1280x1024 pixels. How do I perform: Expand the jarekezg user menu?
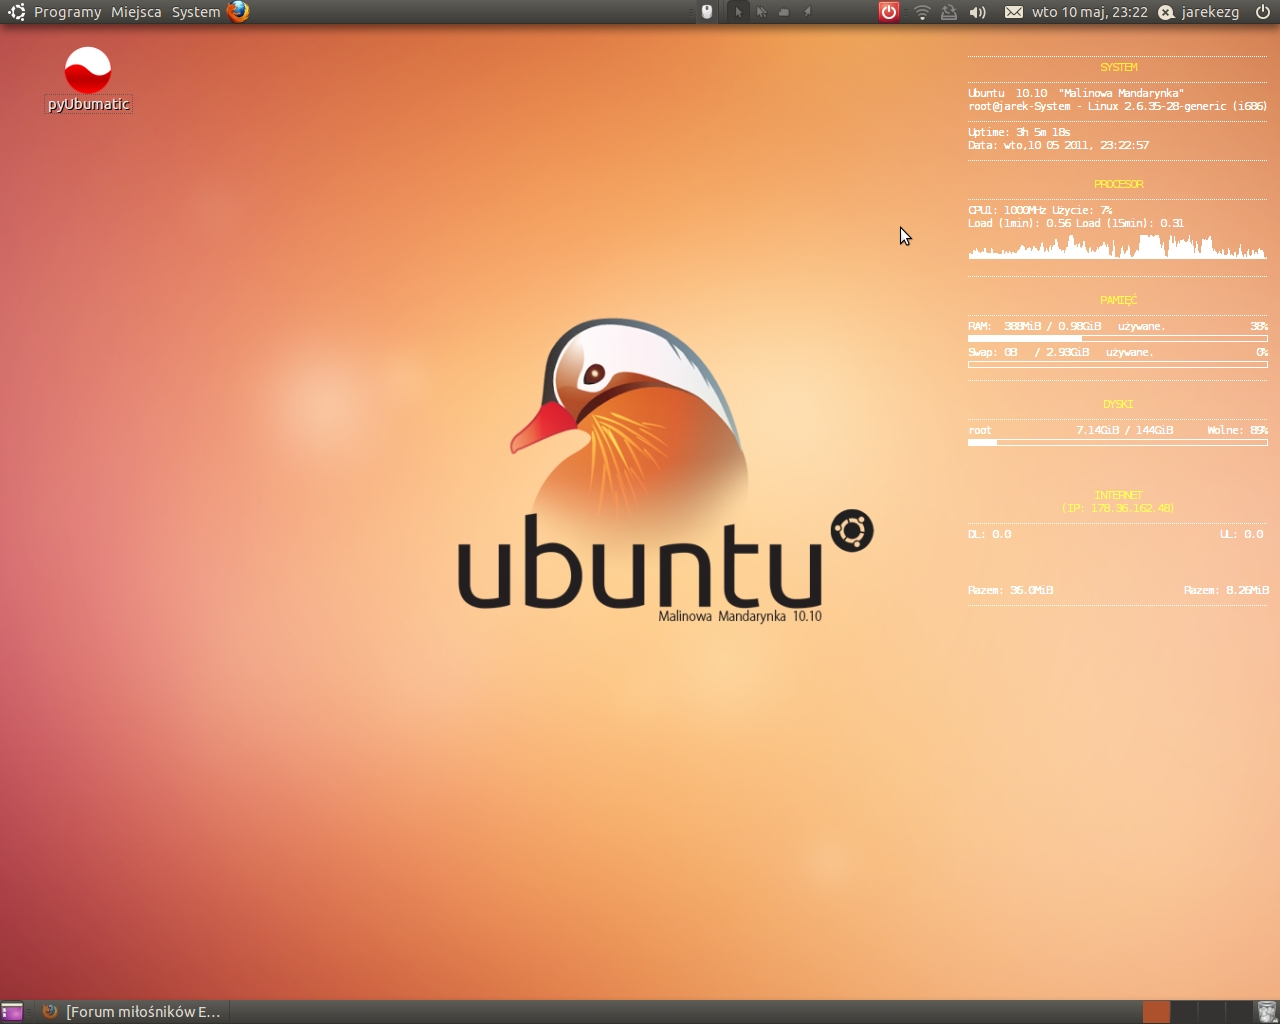pos(1199,12)
